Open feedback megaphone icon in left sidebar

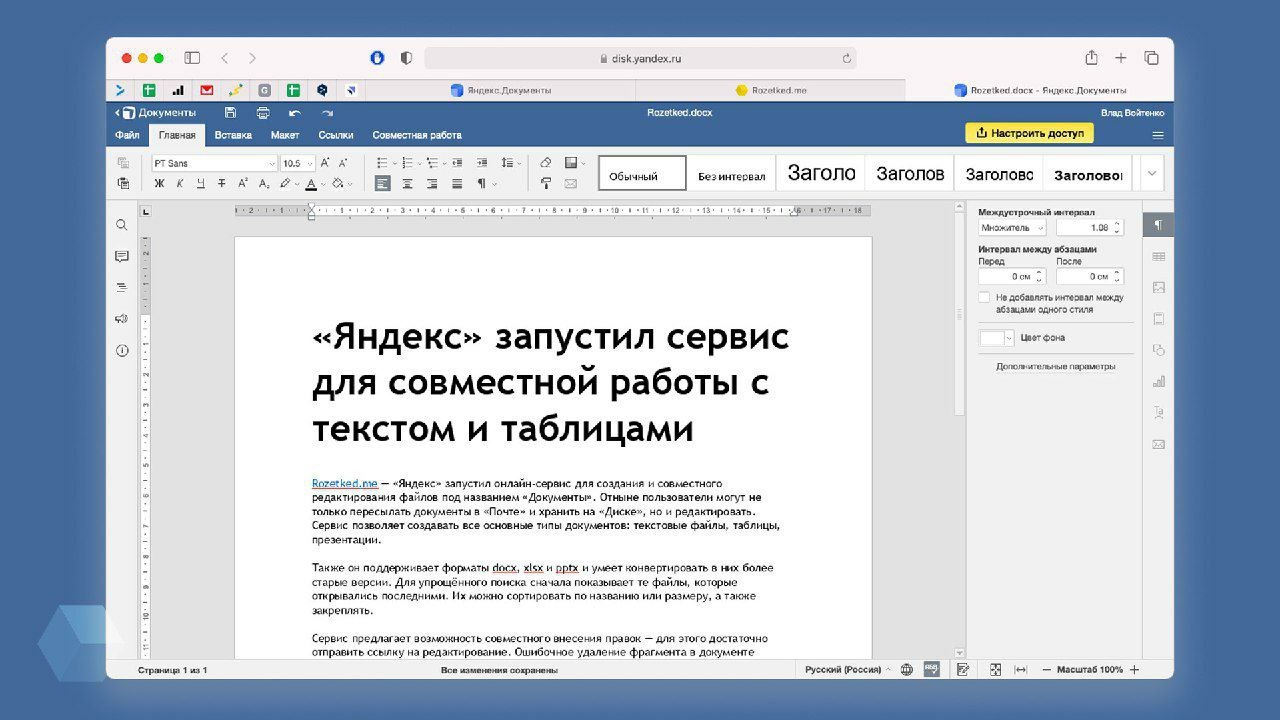122,319
